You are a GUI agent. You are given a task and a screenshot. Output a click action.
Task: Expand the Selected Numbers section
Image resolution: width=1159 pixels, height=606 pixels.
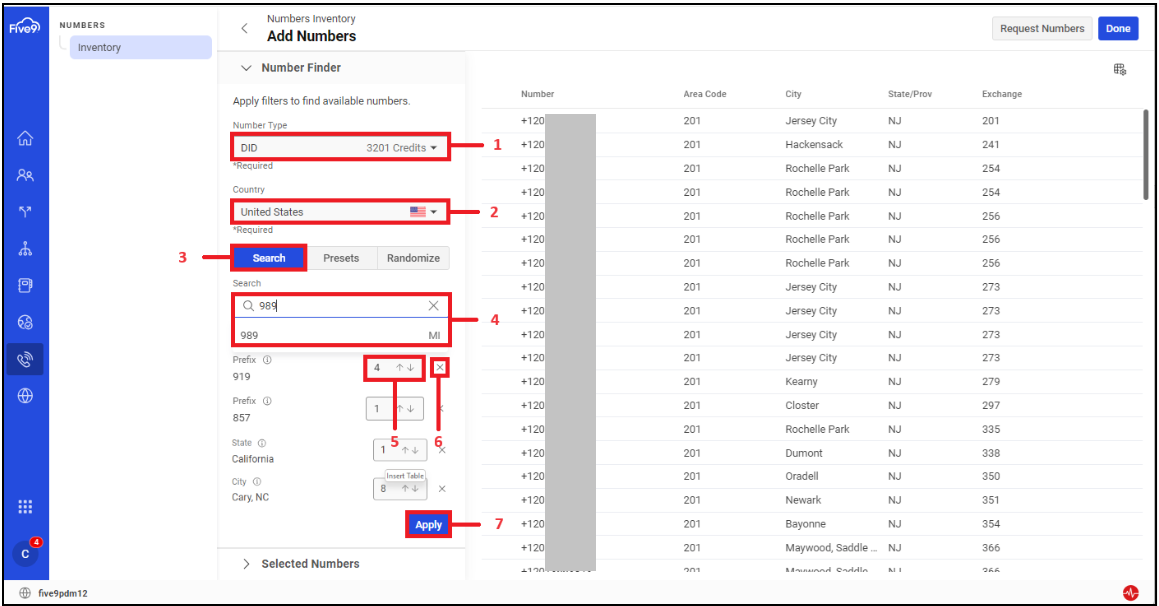pyautogui.click(x=246, y=564)
